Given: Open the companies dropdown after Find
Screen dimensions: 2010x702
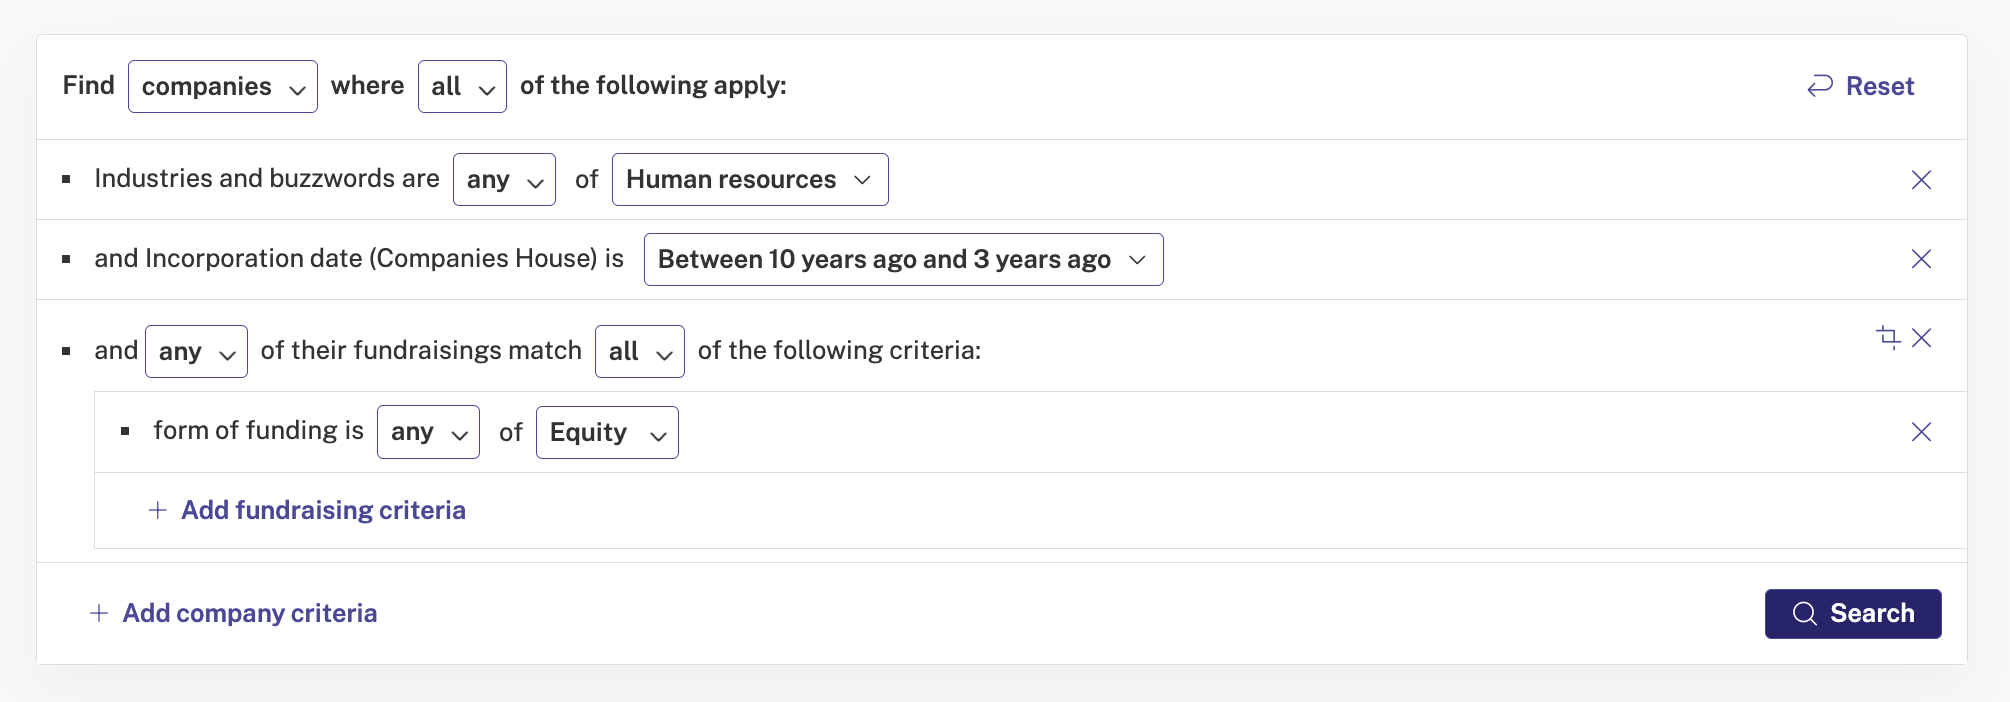Looking at the screenshot, I should pyautogui.click(x=223, y=86).
